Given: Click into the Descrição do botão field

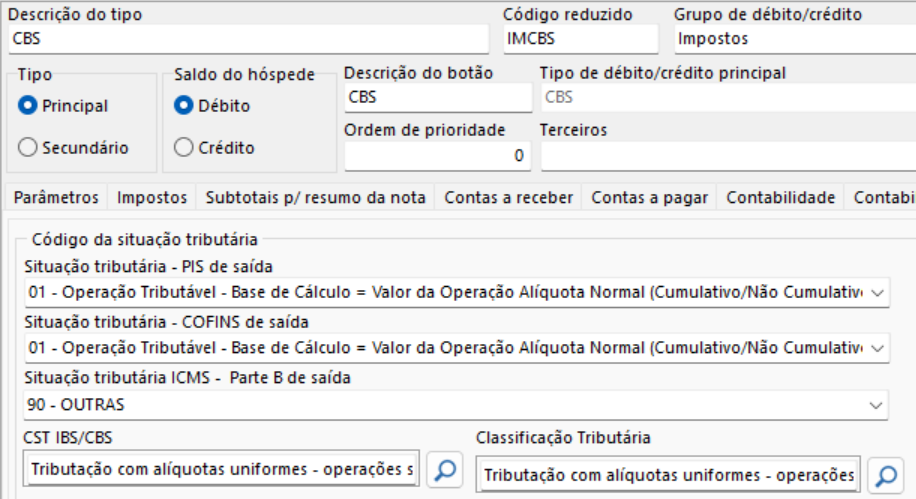Looking at the screenshot, I should point(437,97).
